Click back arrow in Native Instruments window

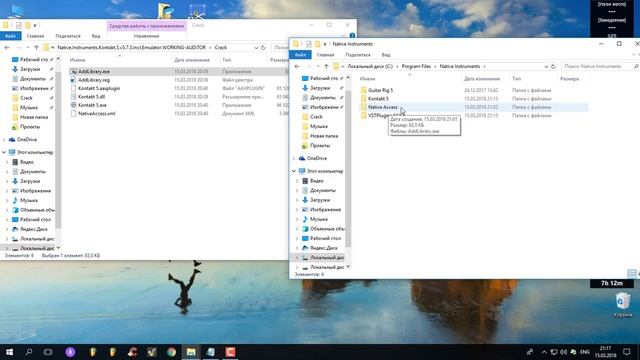[x=297, y=67]
